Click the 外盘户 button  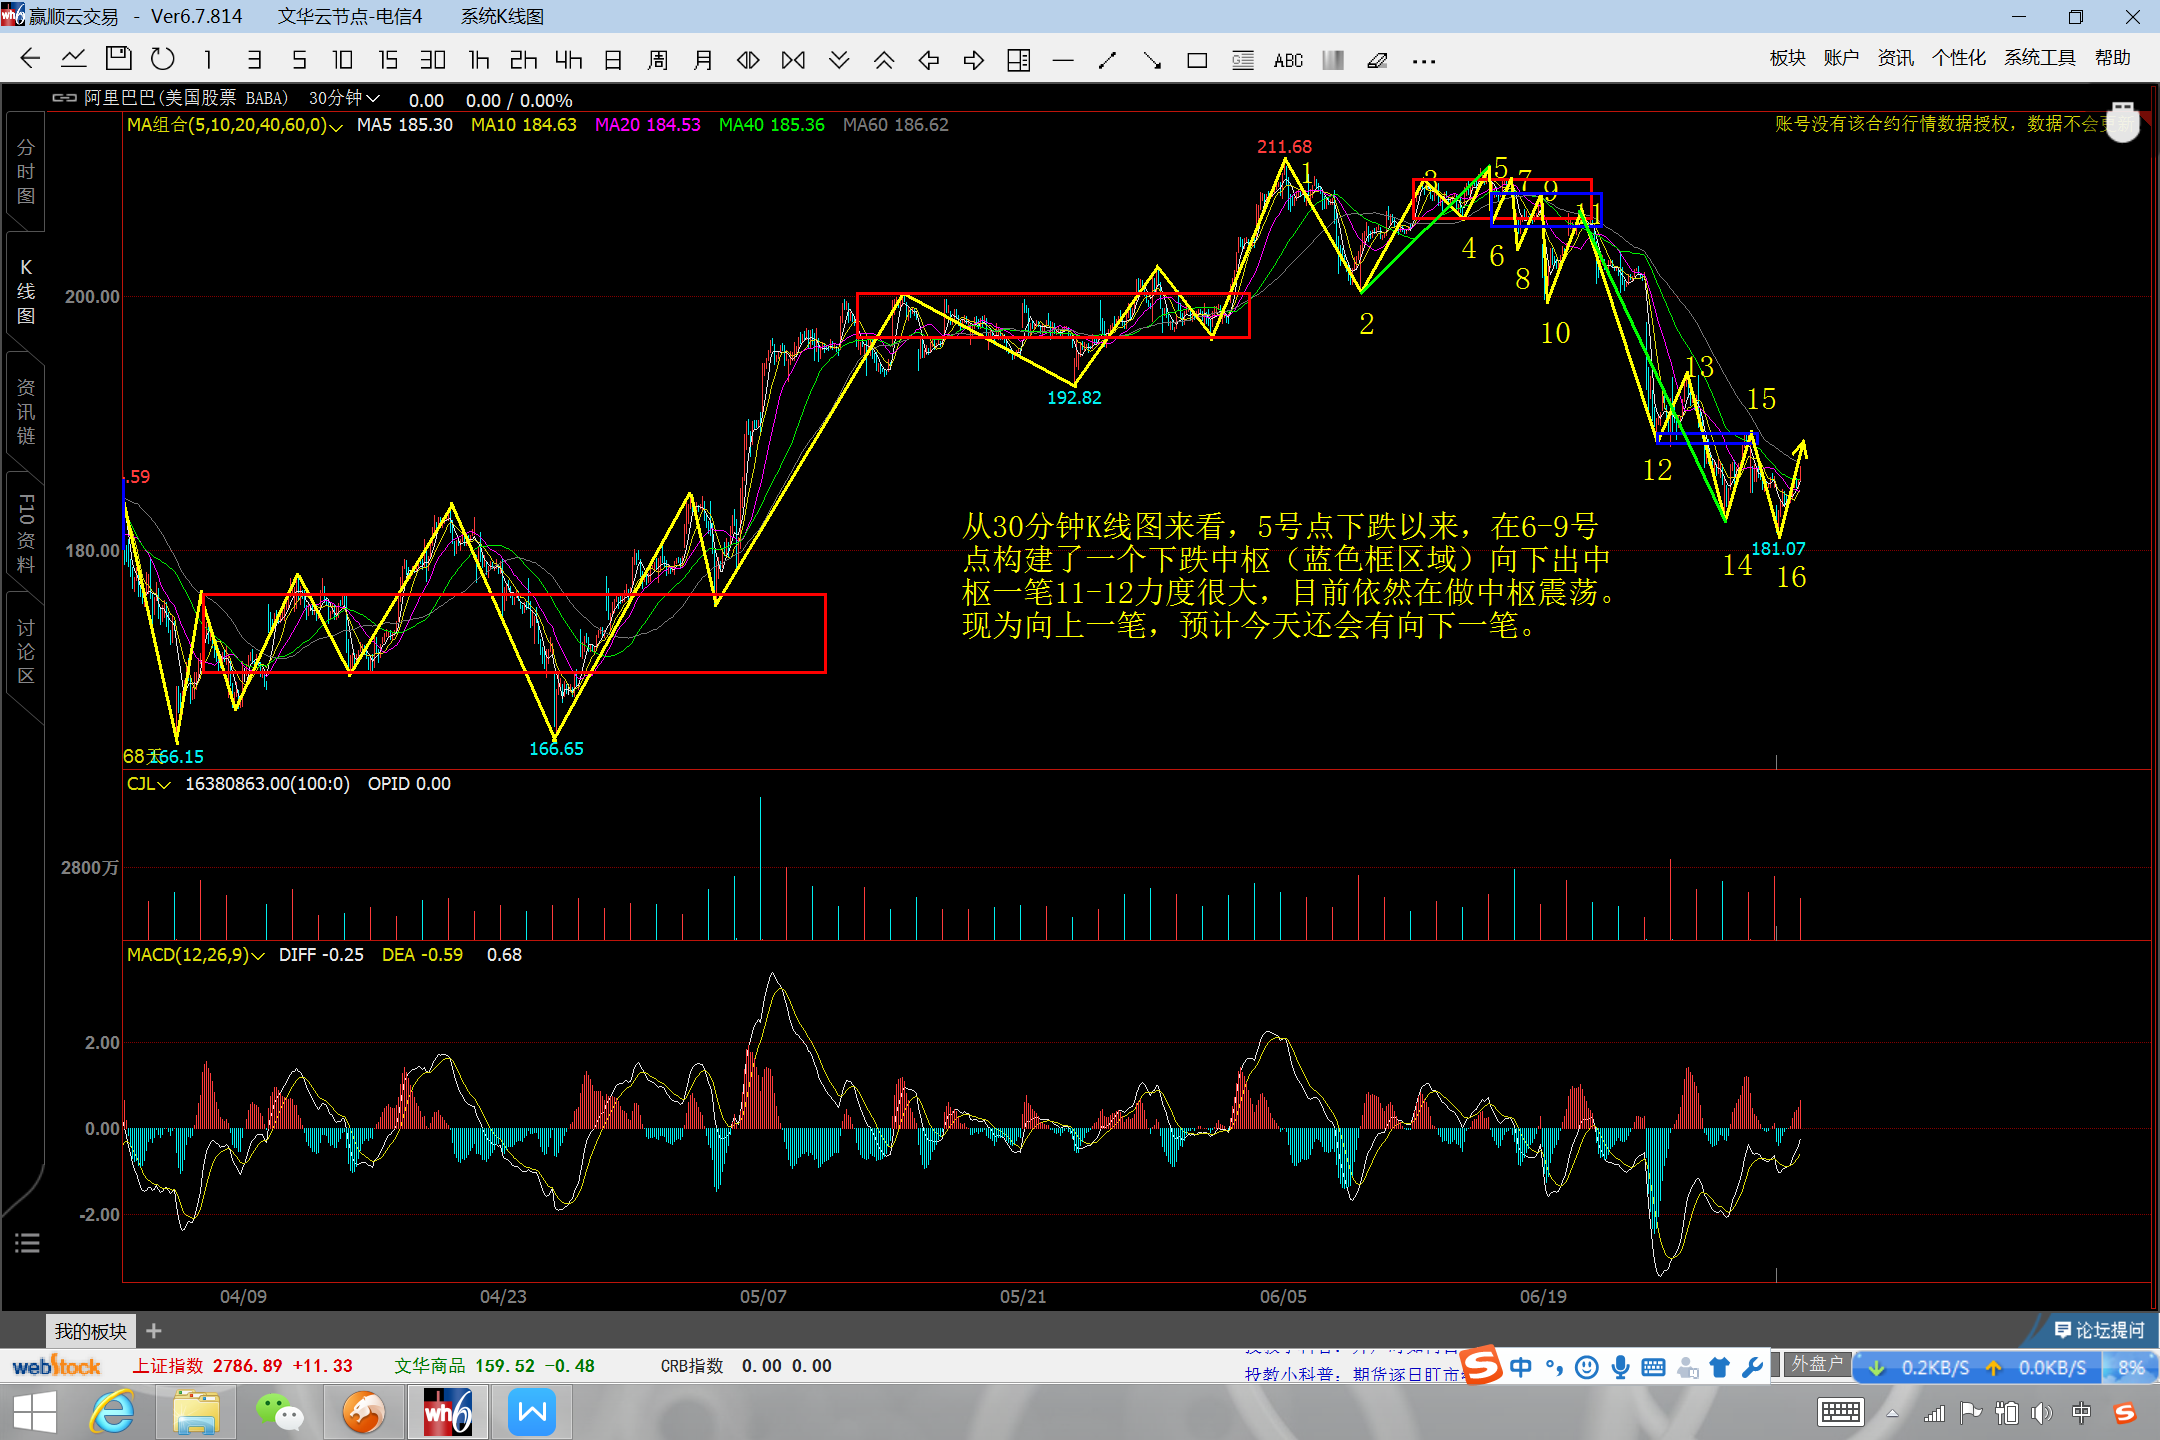click(x=1816, y=1364)
